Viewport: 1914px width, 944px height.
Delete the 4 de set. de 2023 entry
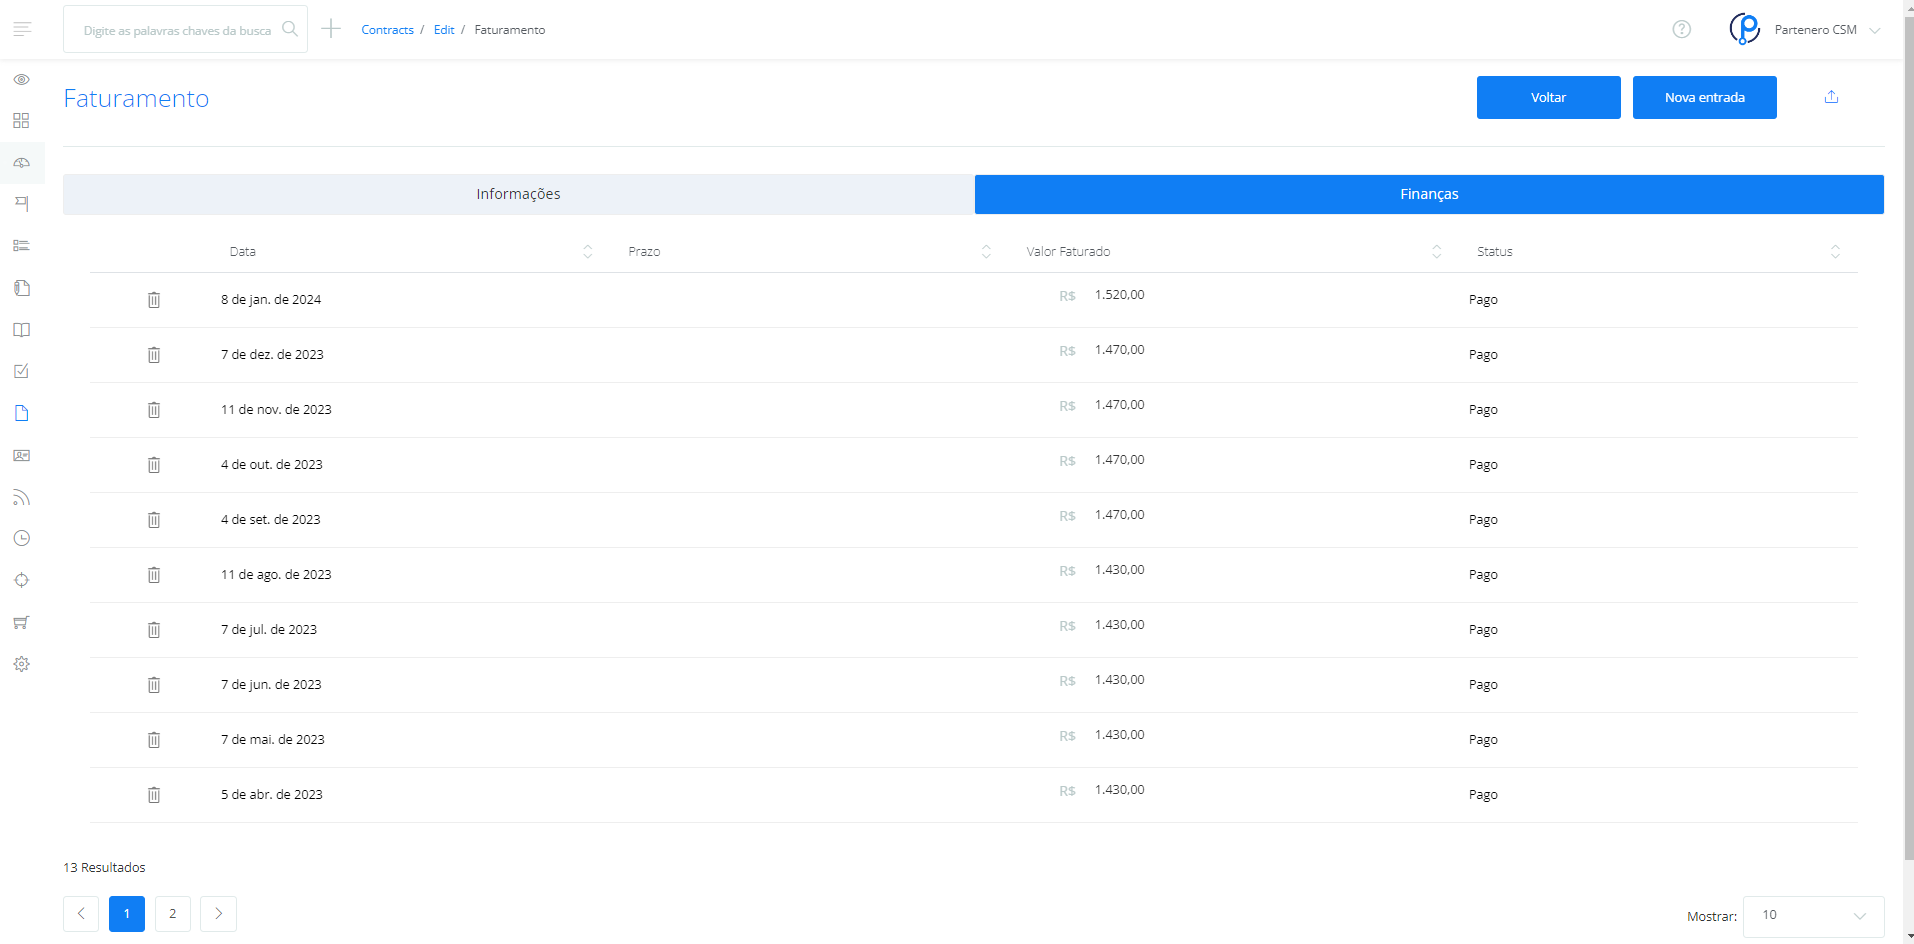click(154, 520)
